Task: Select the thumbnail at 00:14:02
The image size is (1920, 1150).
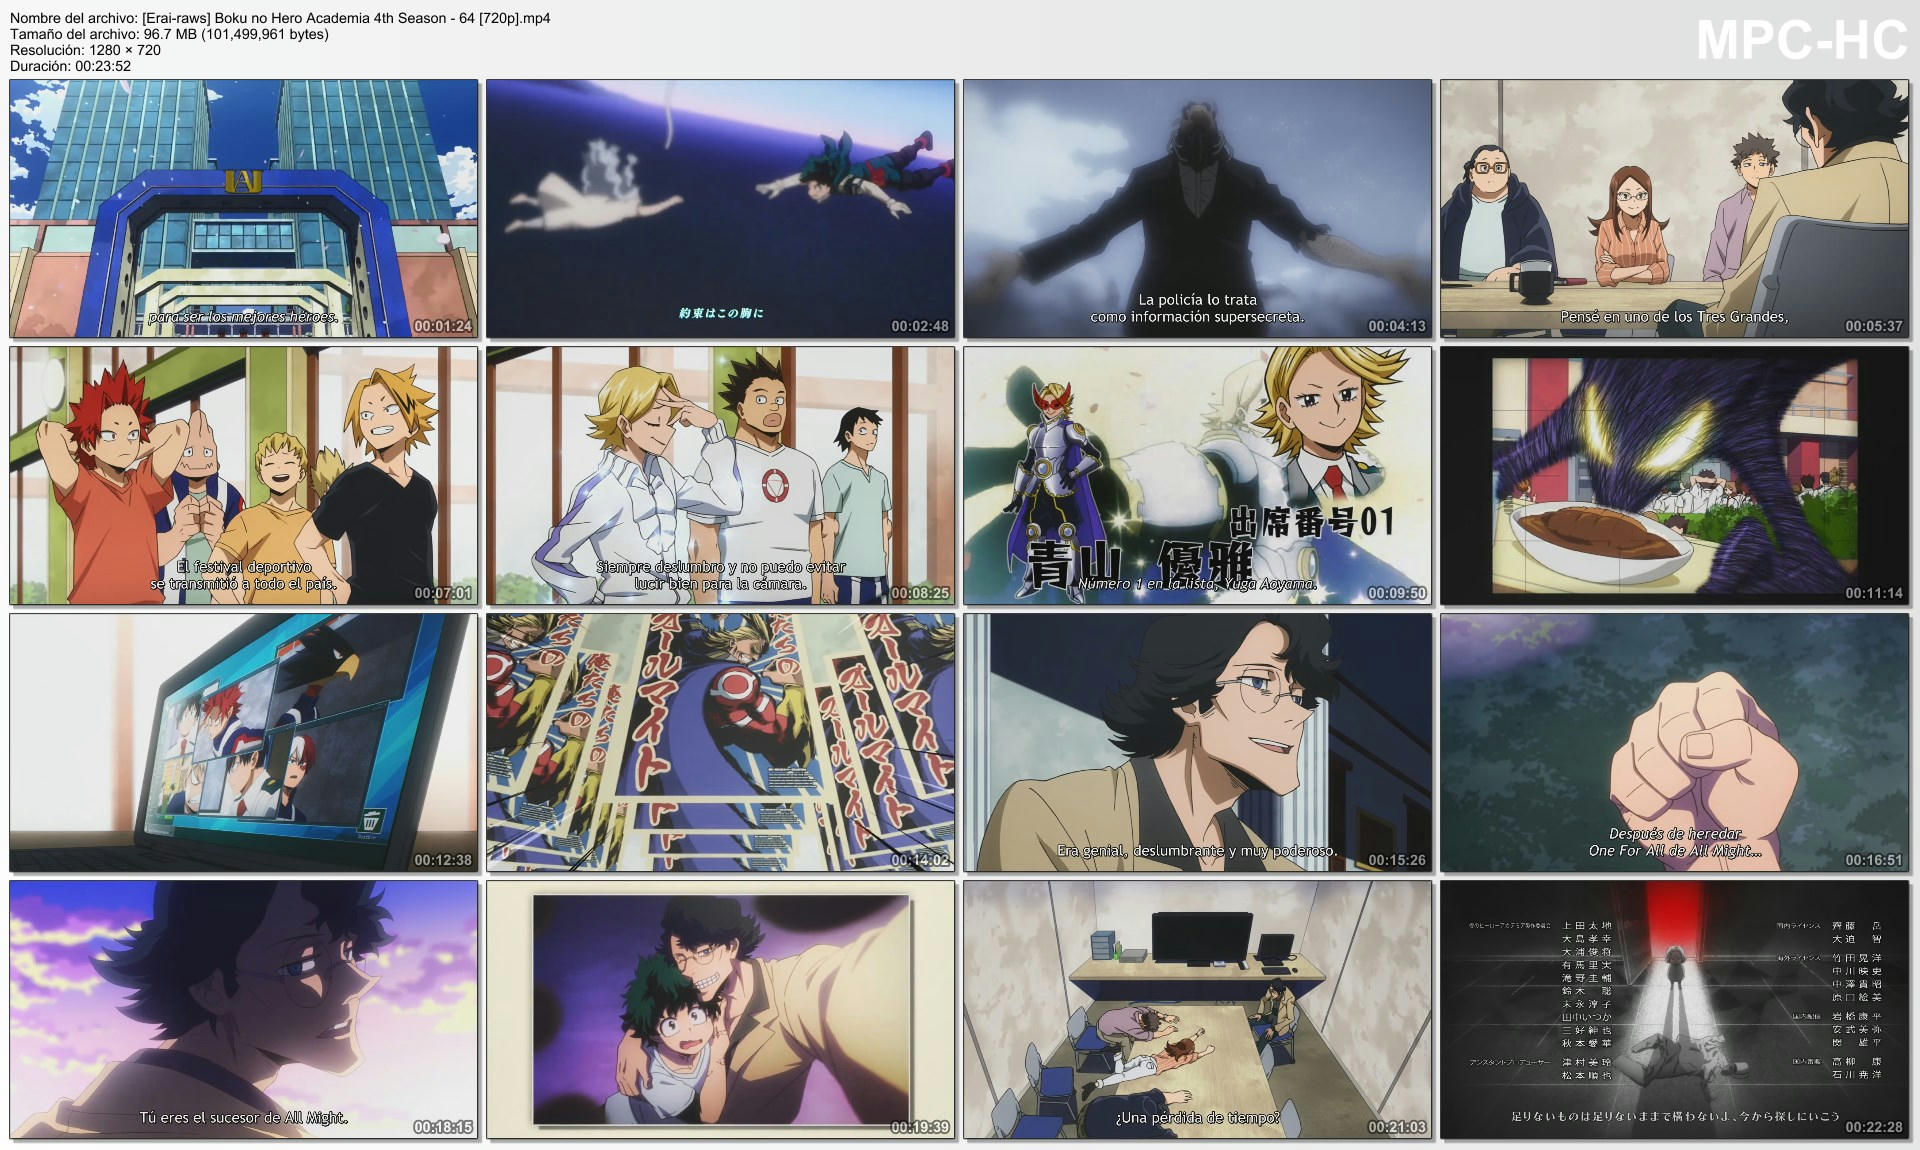Action: tap(721, 743)
